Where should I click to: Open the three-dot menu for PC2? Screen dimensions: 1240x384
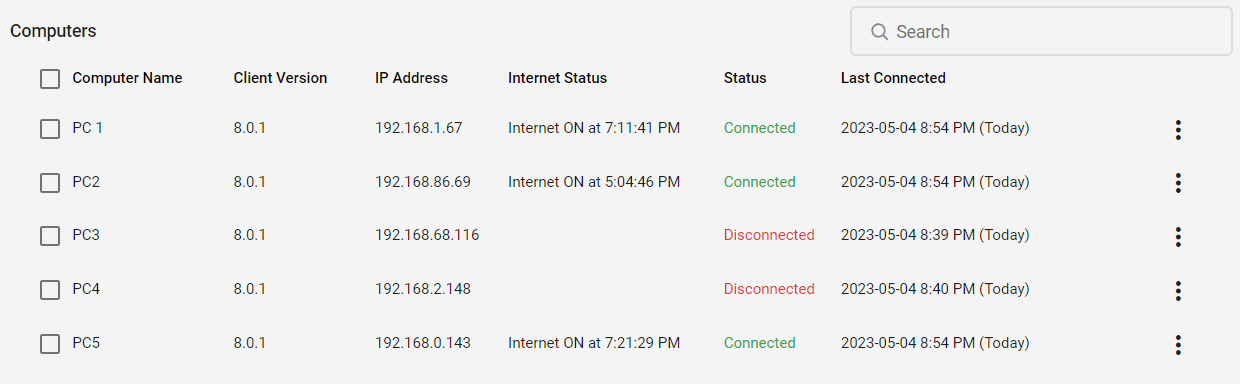[1178, 183]
